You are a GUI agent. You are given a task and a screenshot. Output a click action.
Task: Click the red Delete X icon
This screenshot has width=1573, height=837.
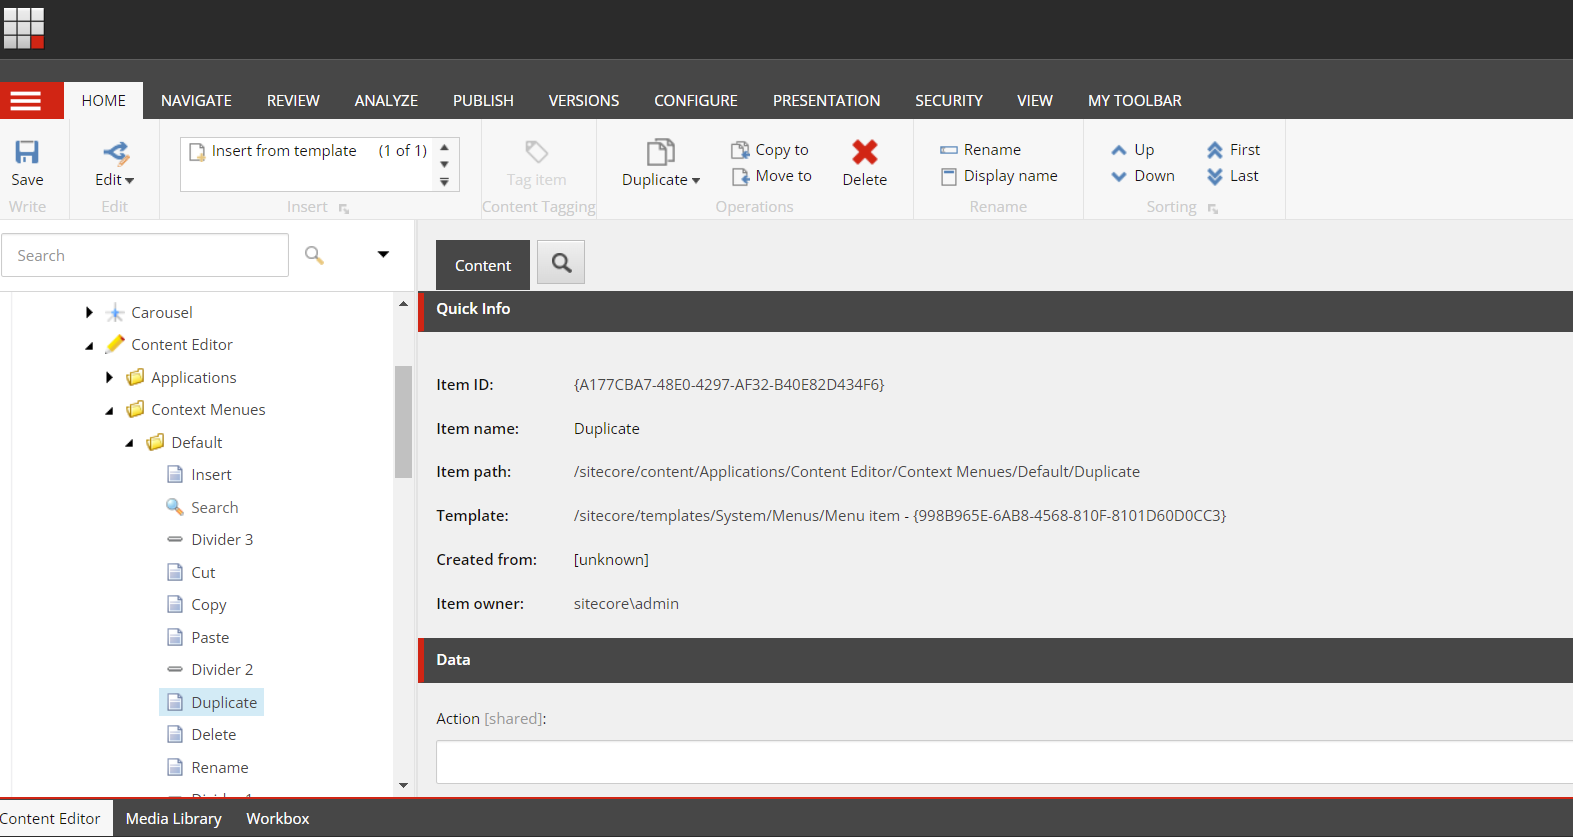click(x=865, y=152)
